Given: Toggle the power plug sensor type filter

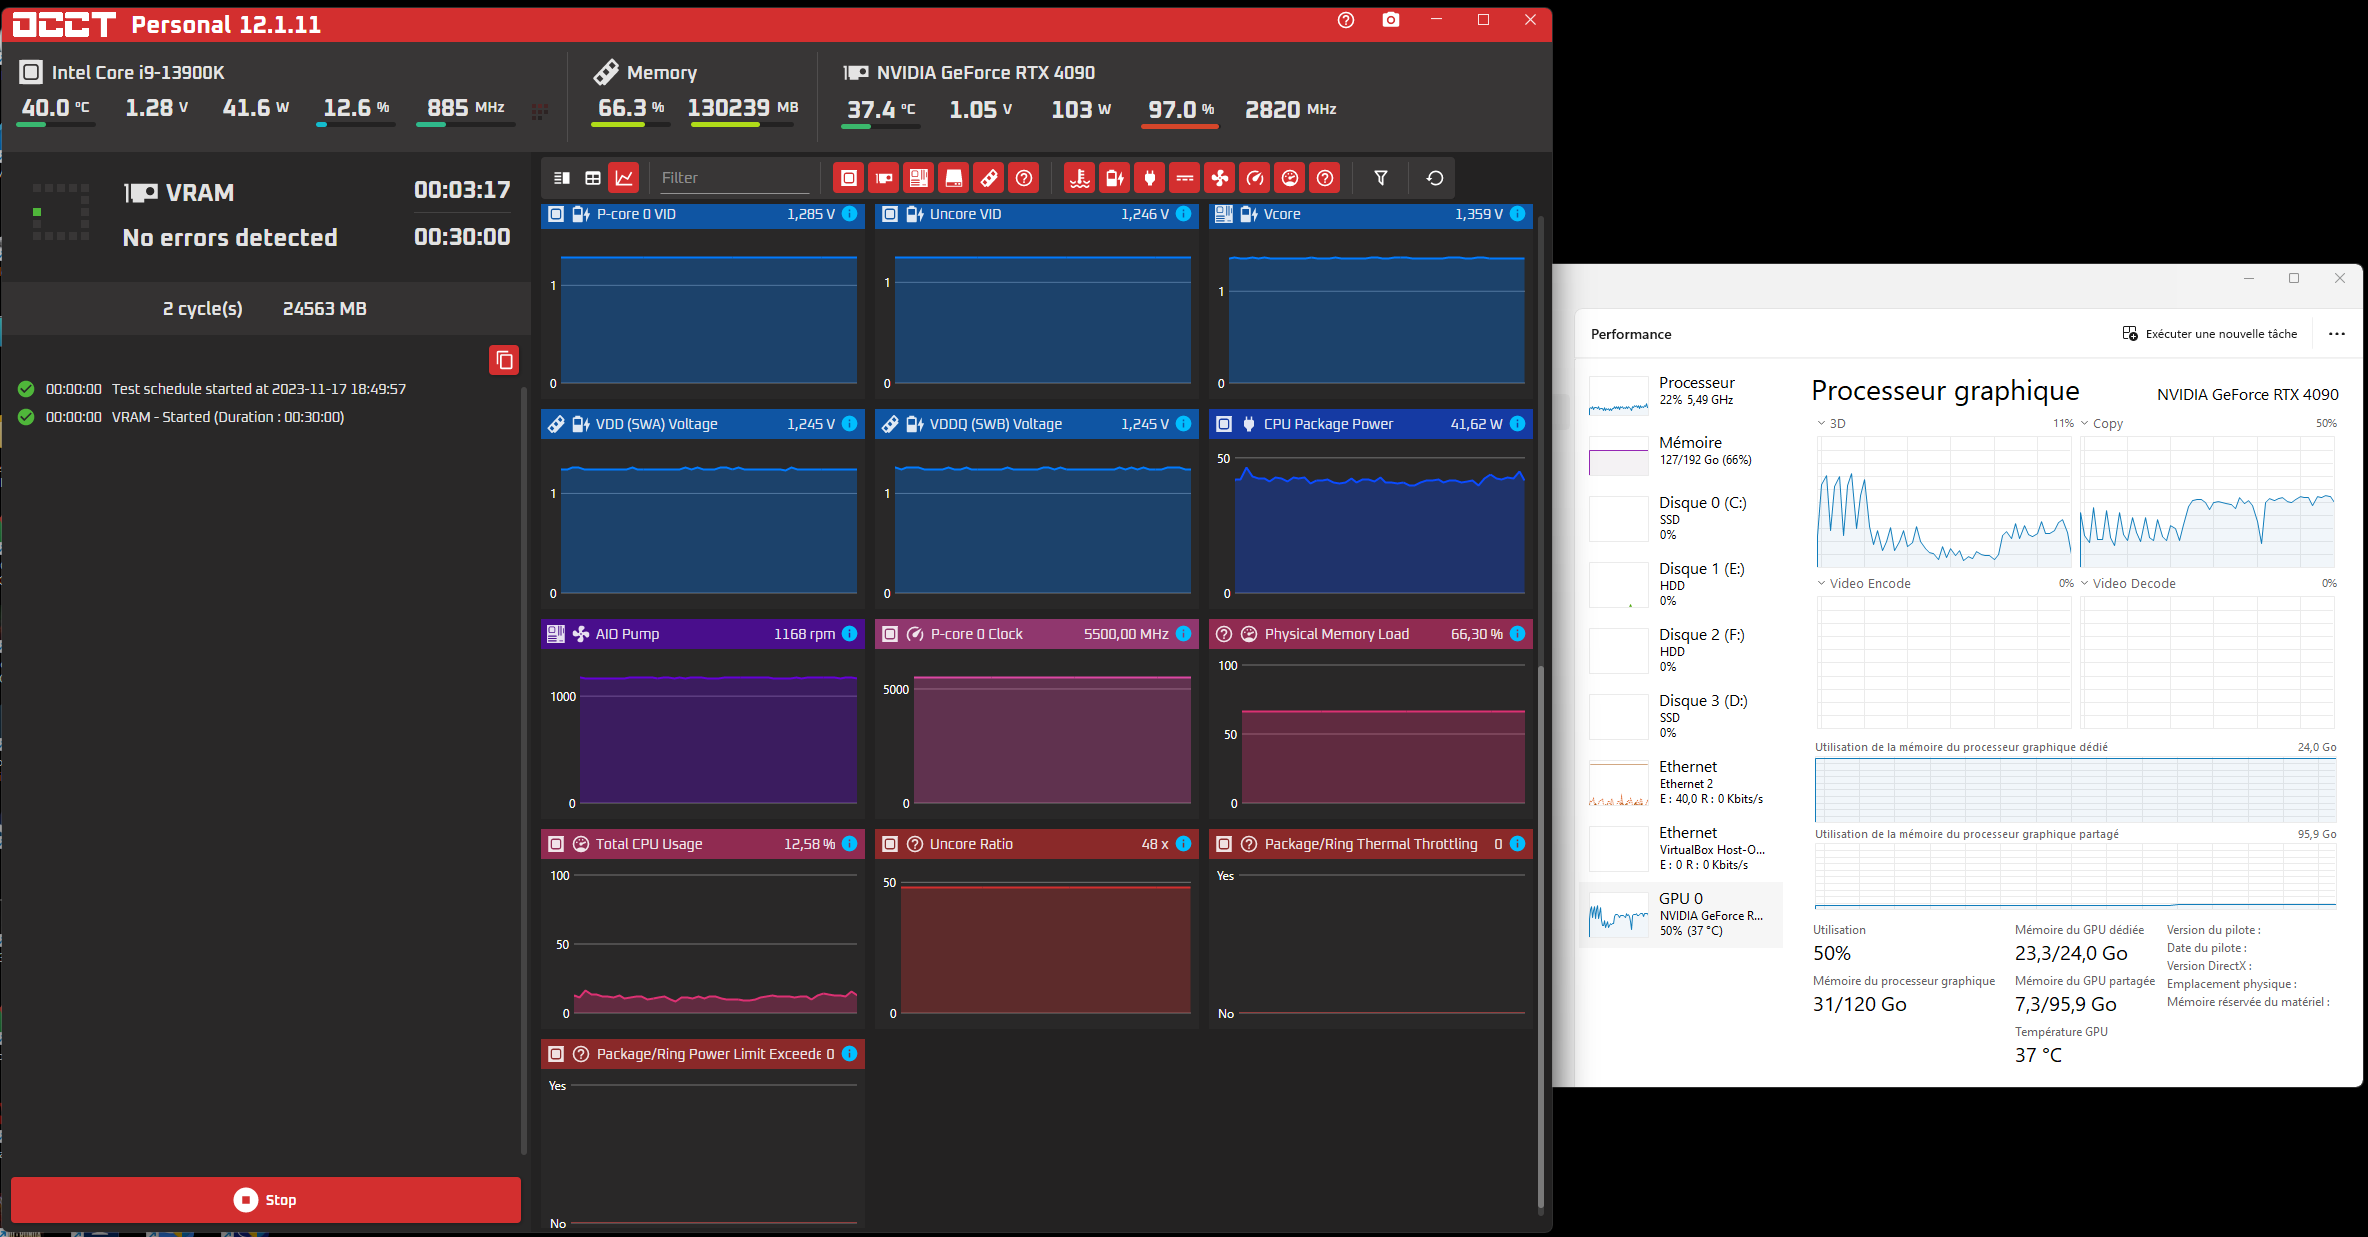Looking at the screenshot, I should coord(1150,178).
